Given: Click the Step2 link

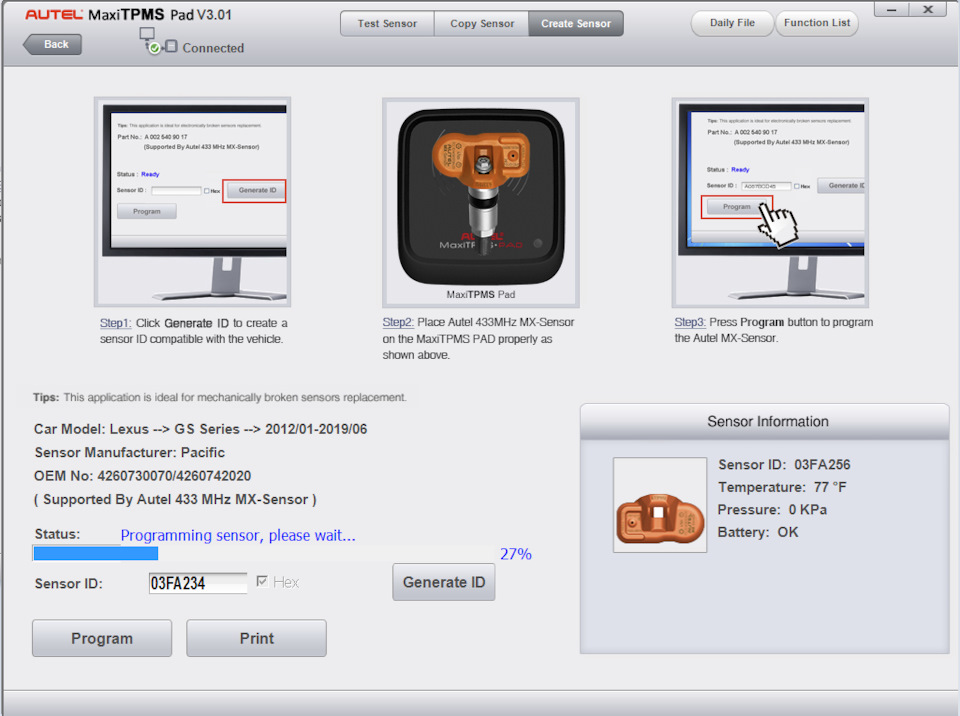Looking at the screenshot, I should (398, 322).
